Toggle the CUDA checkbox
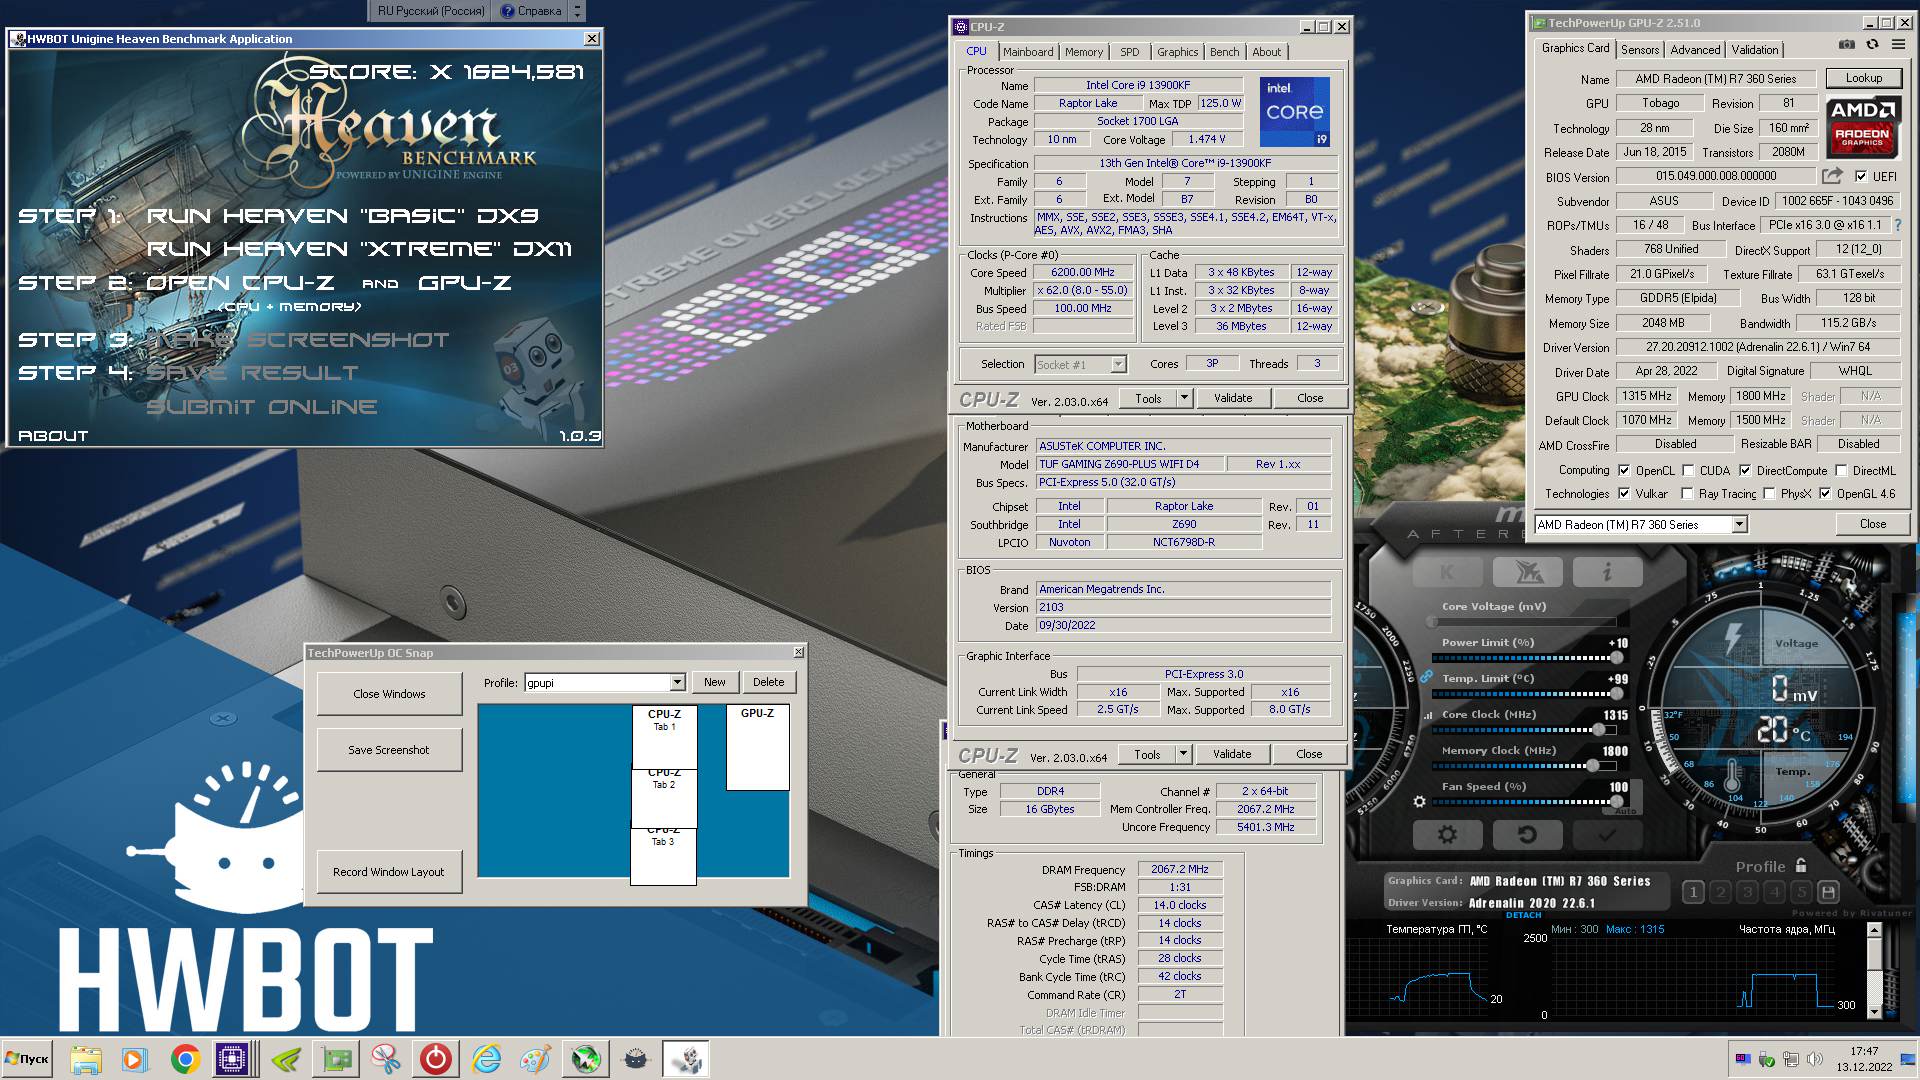Image resolution: width=1920 pixels, height=1080 pixels. (1688, 470)
